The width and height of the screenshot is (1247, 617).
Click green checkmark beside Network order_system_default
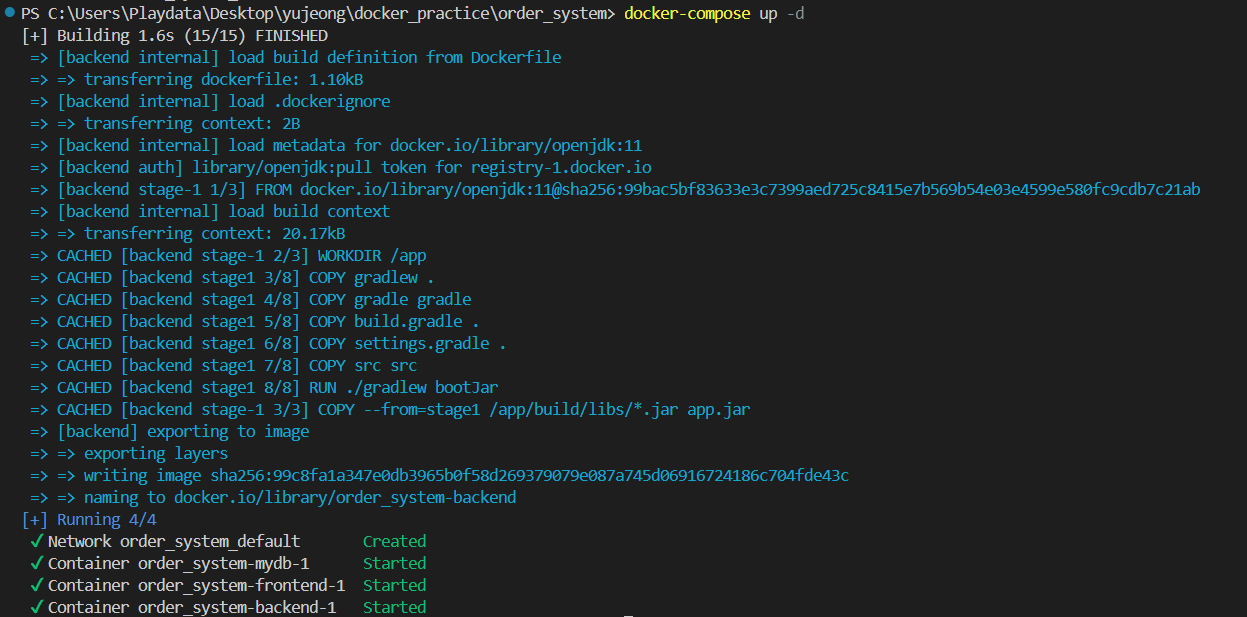(x=37, y=541)
